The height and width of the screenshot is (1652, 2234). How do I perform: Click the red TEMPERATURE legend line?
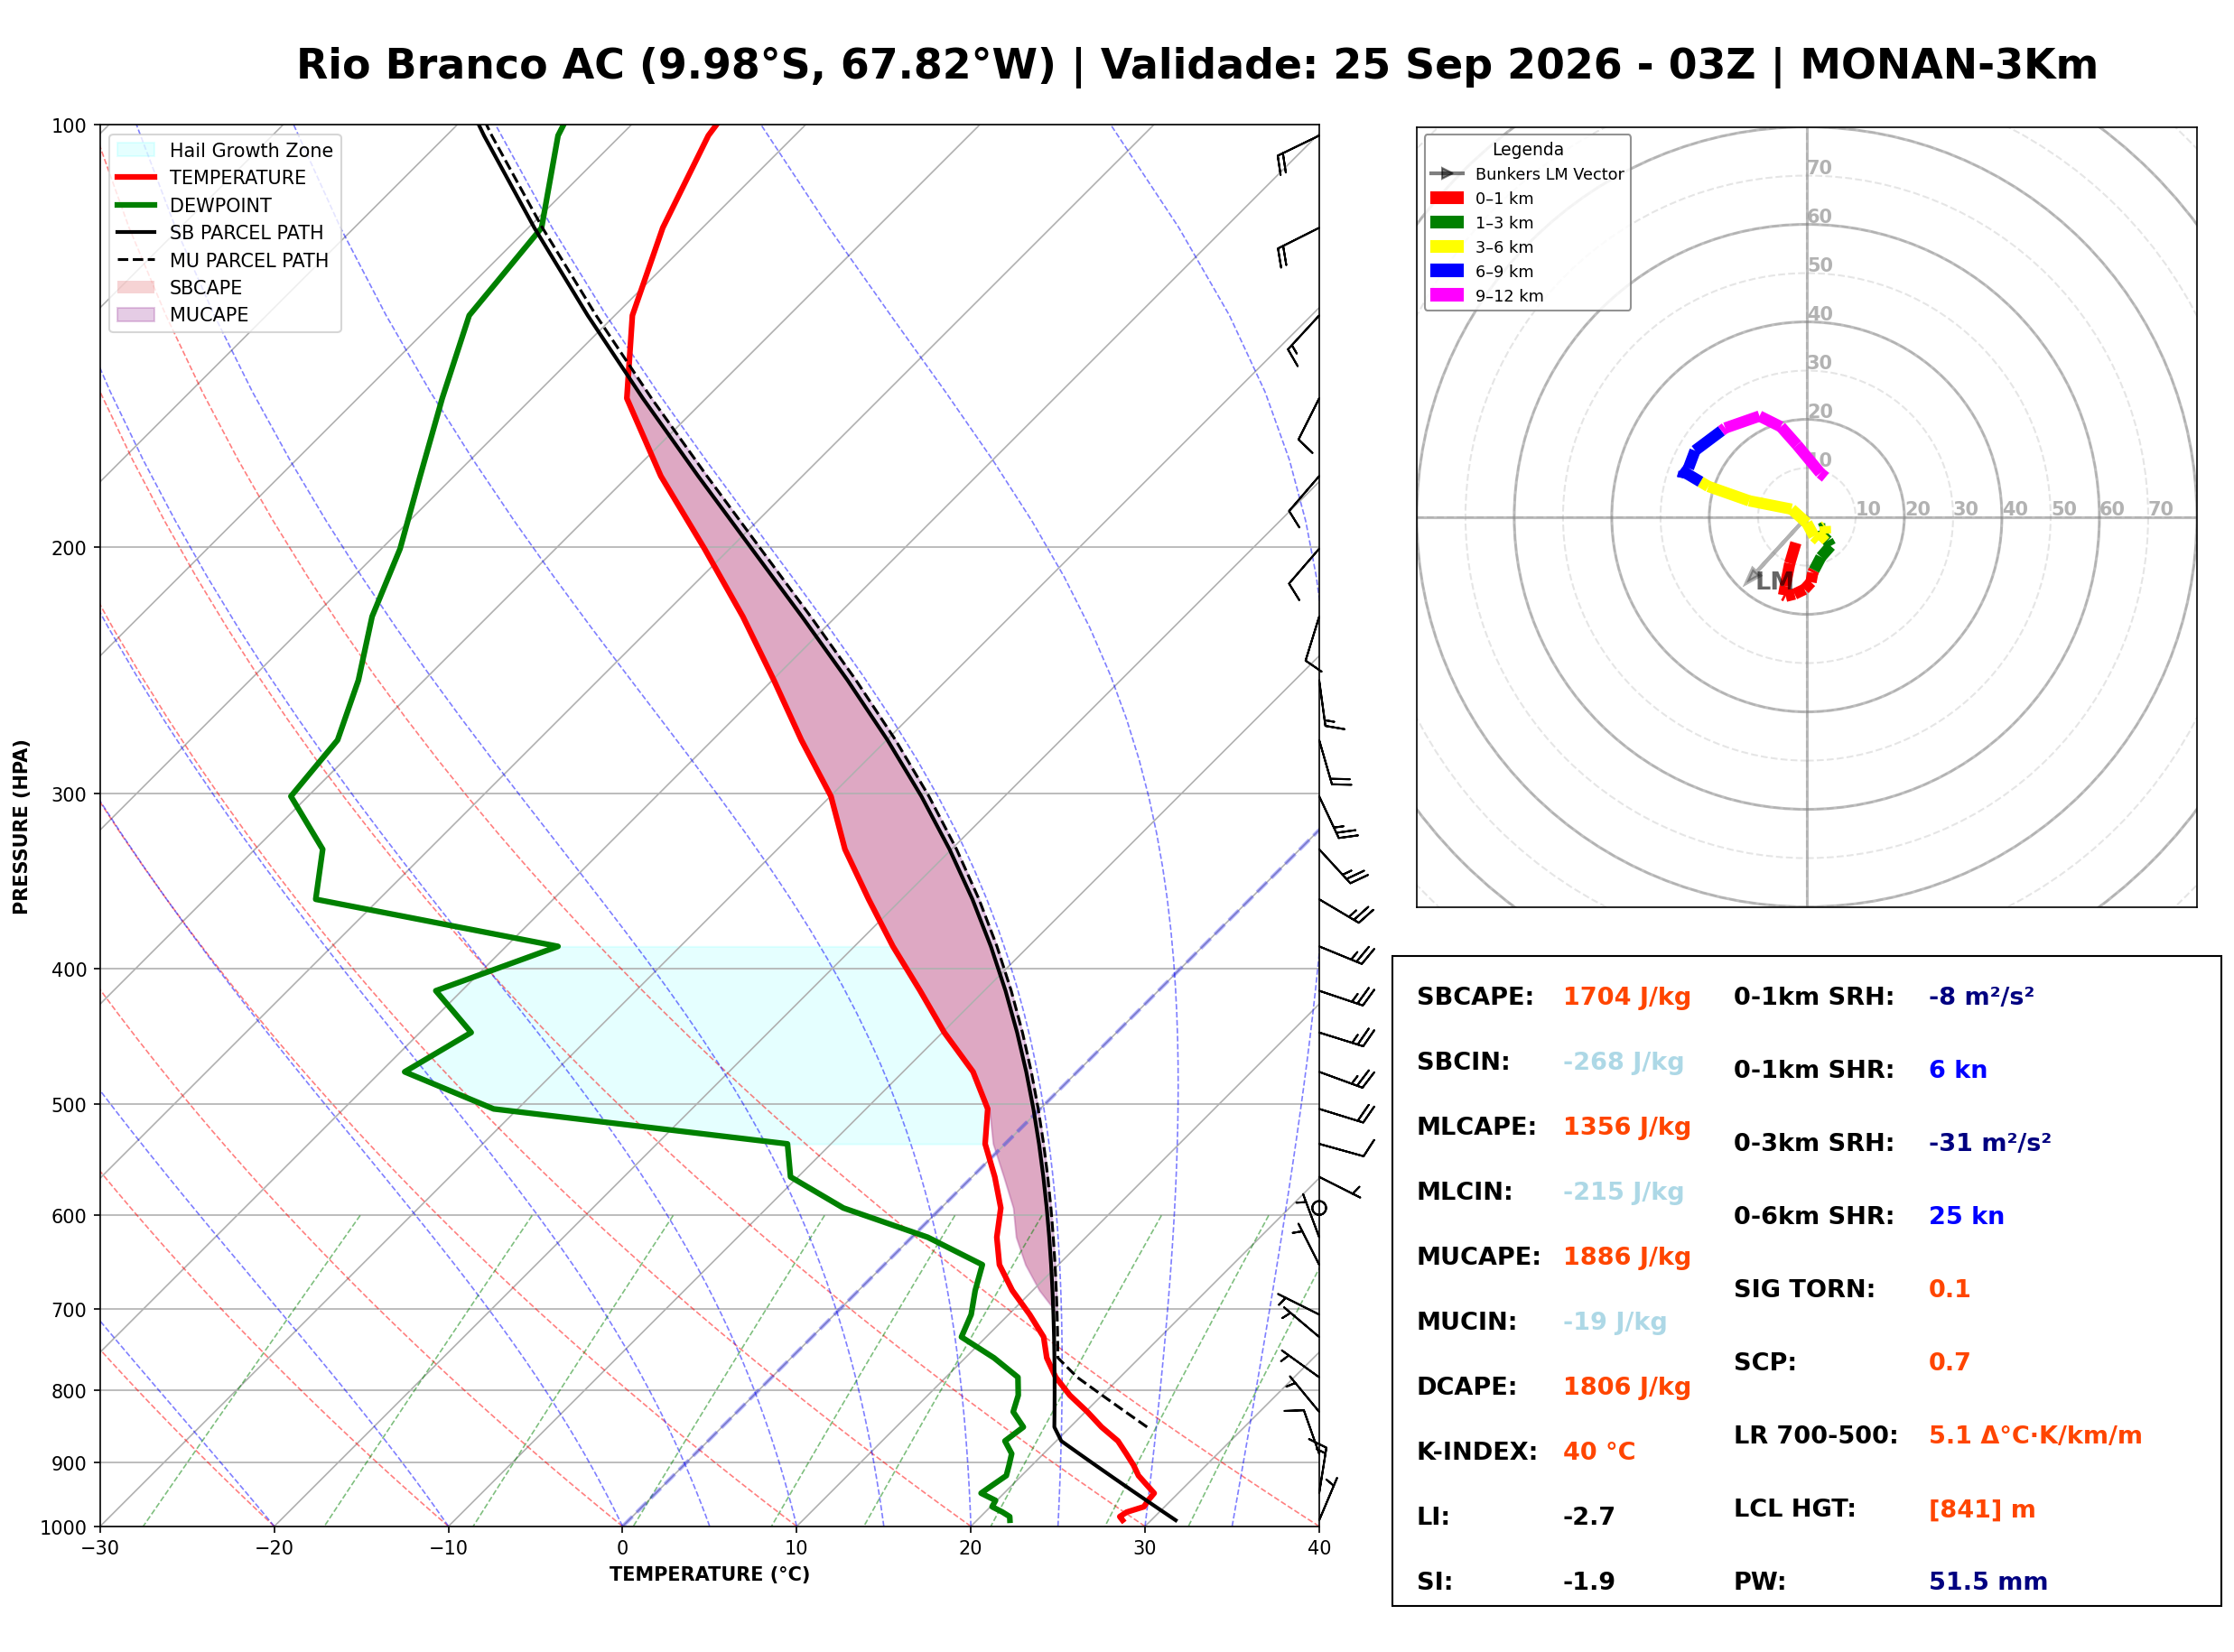[x=136, y=177]
